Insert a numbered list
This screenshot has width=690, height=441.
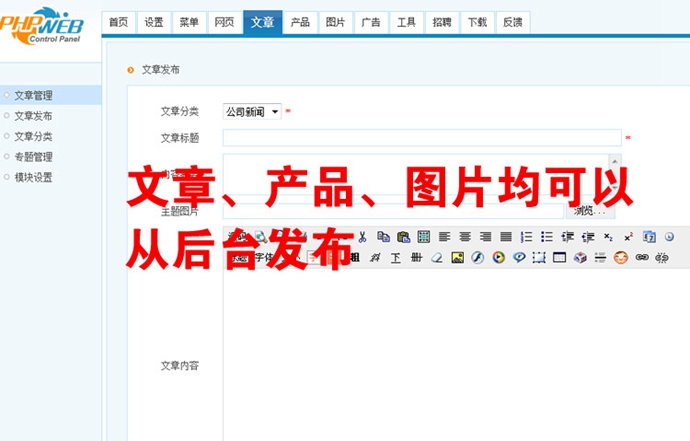[526, 237]
